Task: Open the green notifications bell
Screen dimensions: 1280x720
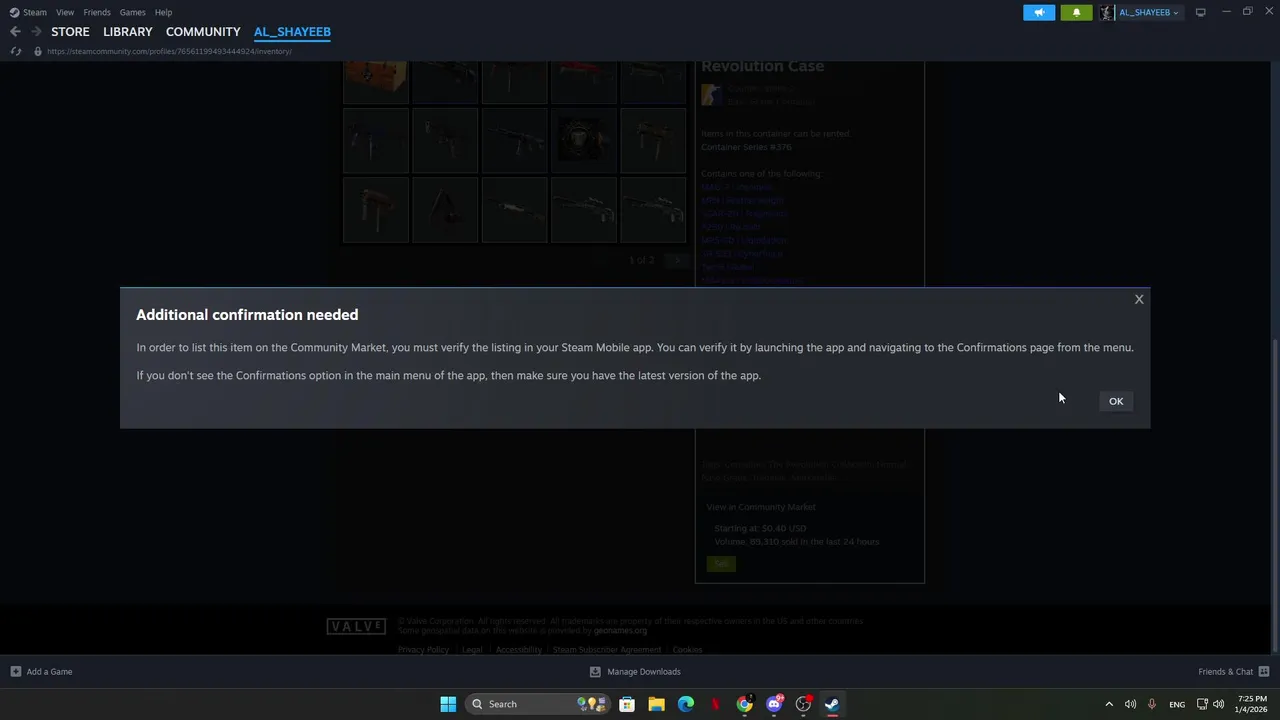Action: [1076, 12]
